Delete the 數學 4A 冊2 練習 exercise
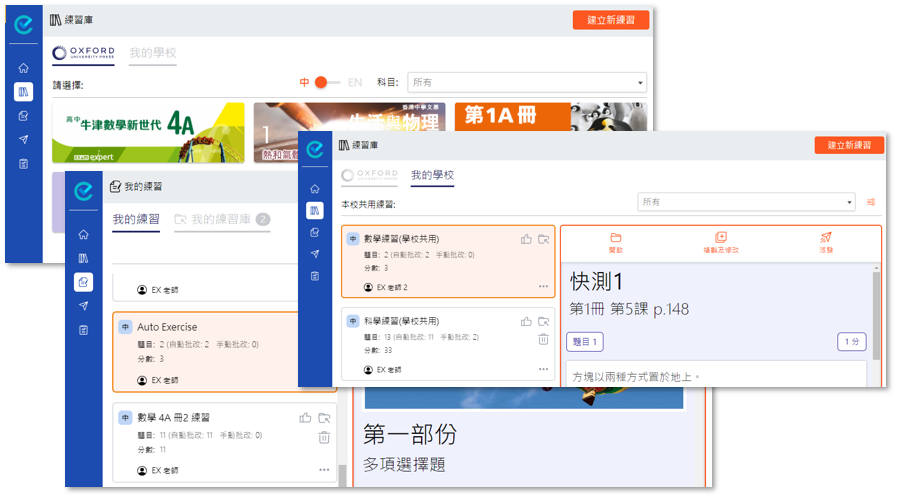 [324, 437]
